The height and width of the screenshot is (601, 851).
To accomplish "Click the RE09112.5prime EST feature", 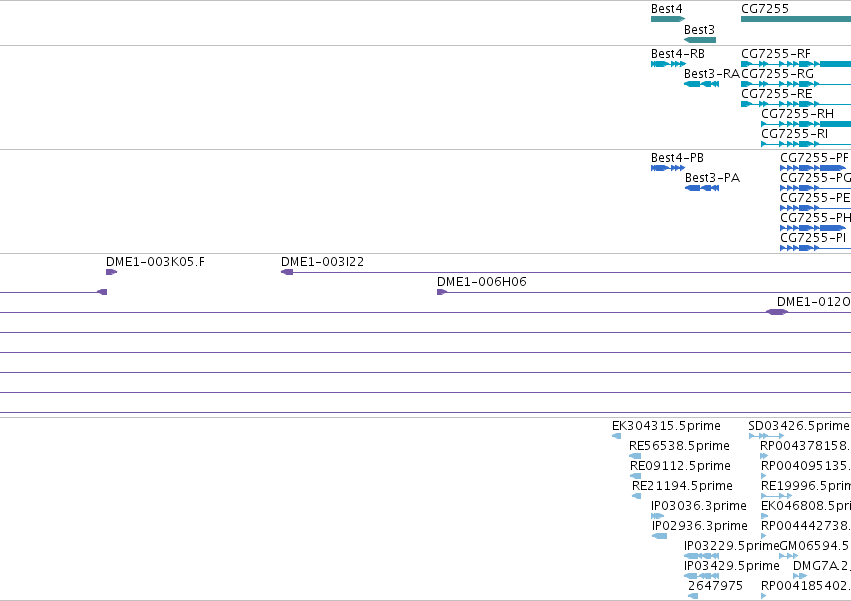I will (x=635, y=476).
